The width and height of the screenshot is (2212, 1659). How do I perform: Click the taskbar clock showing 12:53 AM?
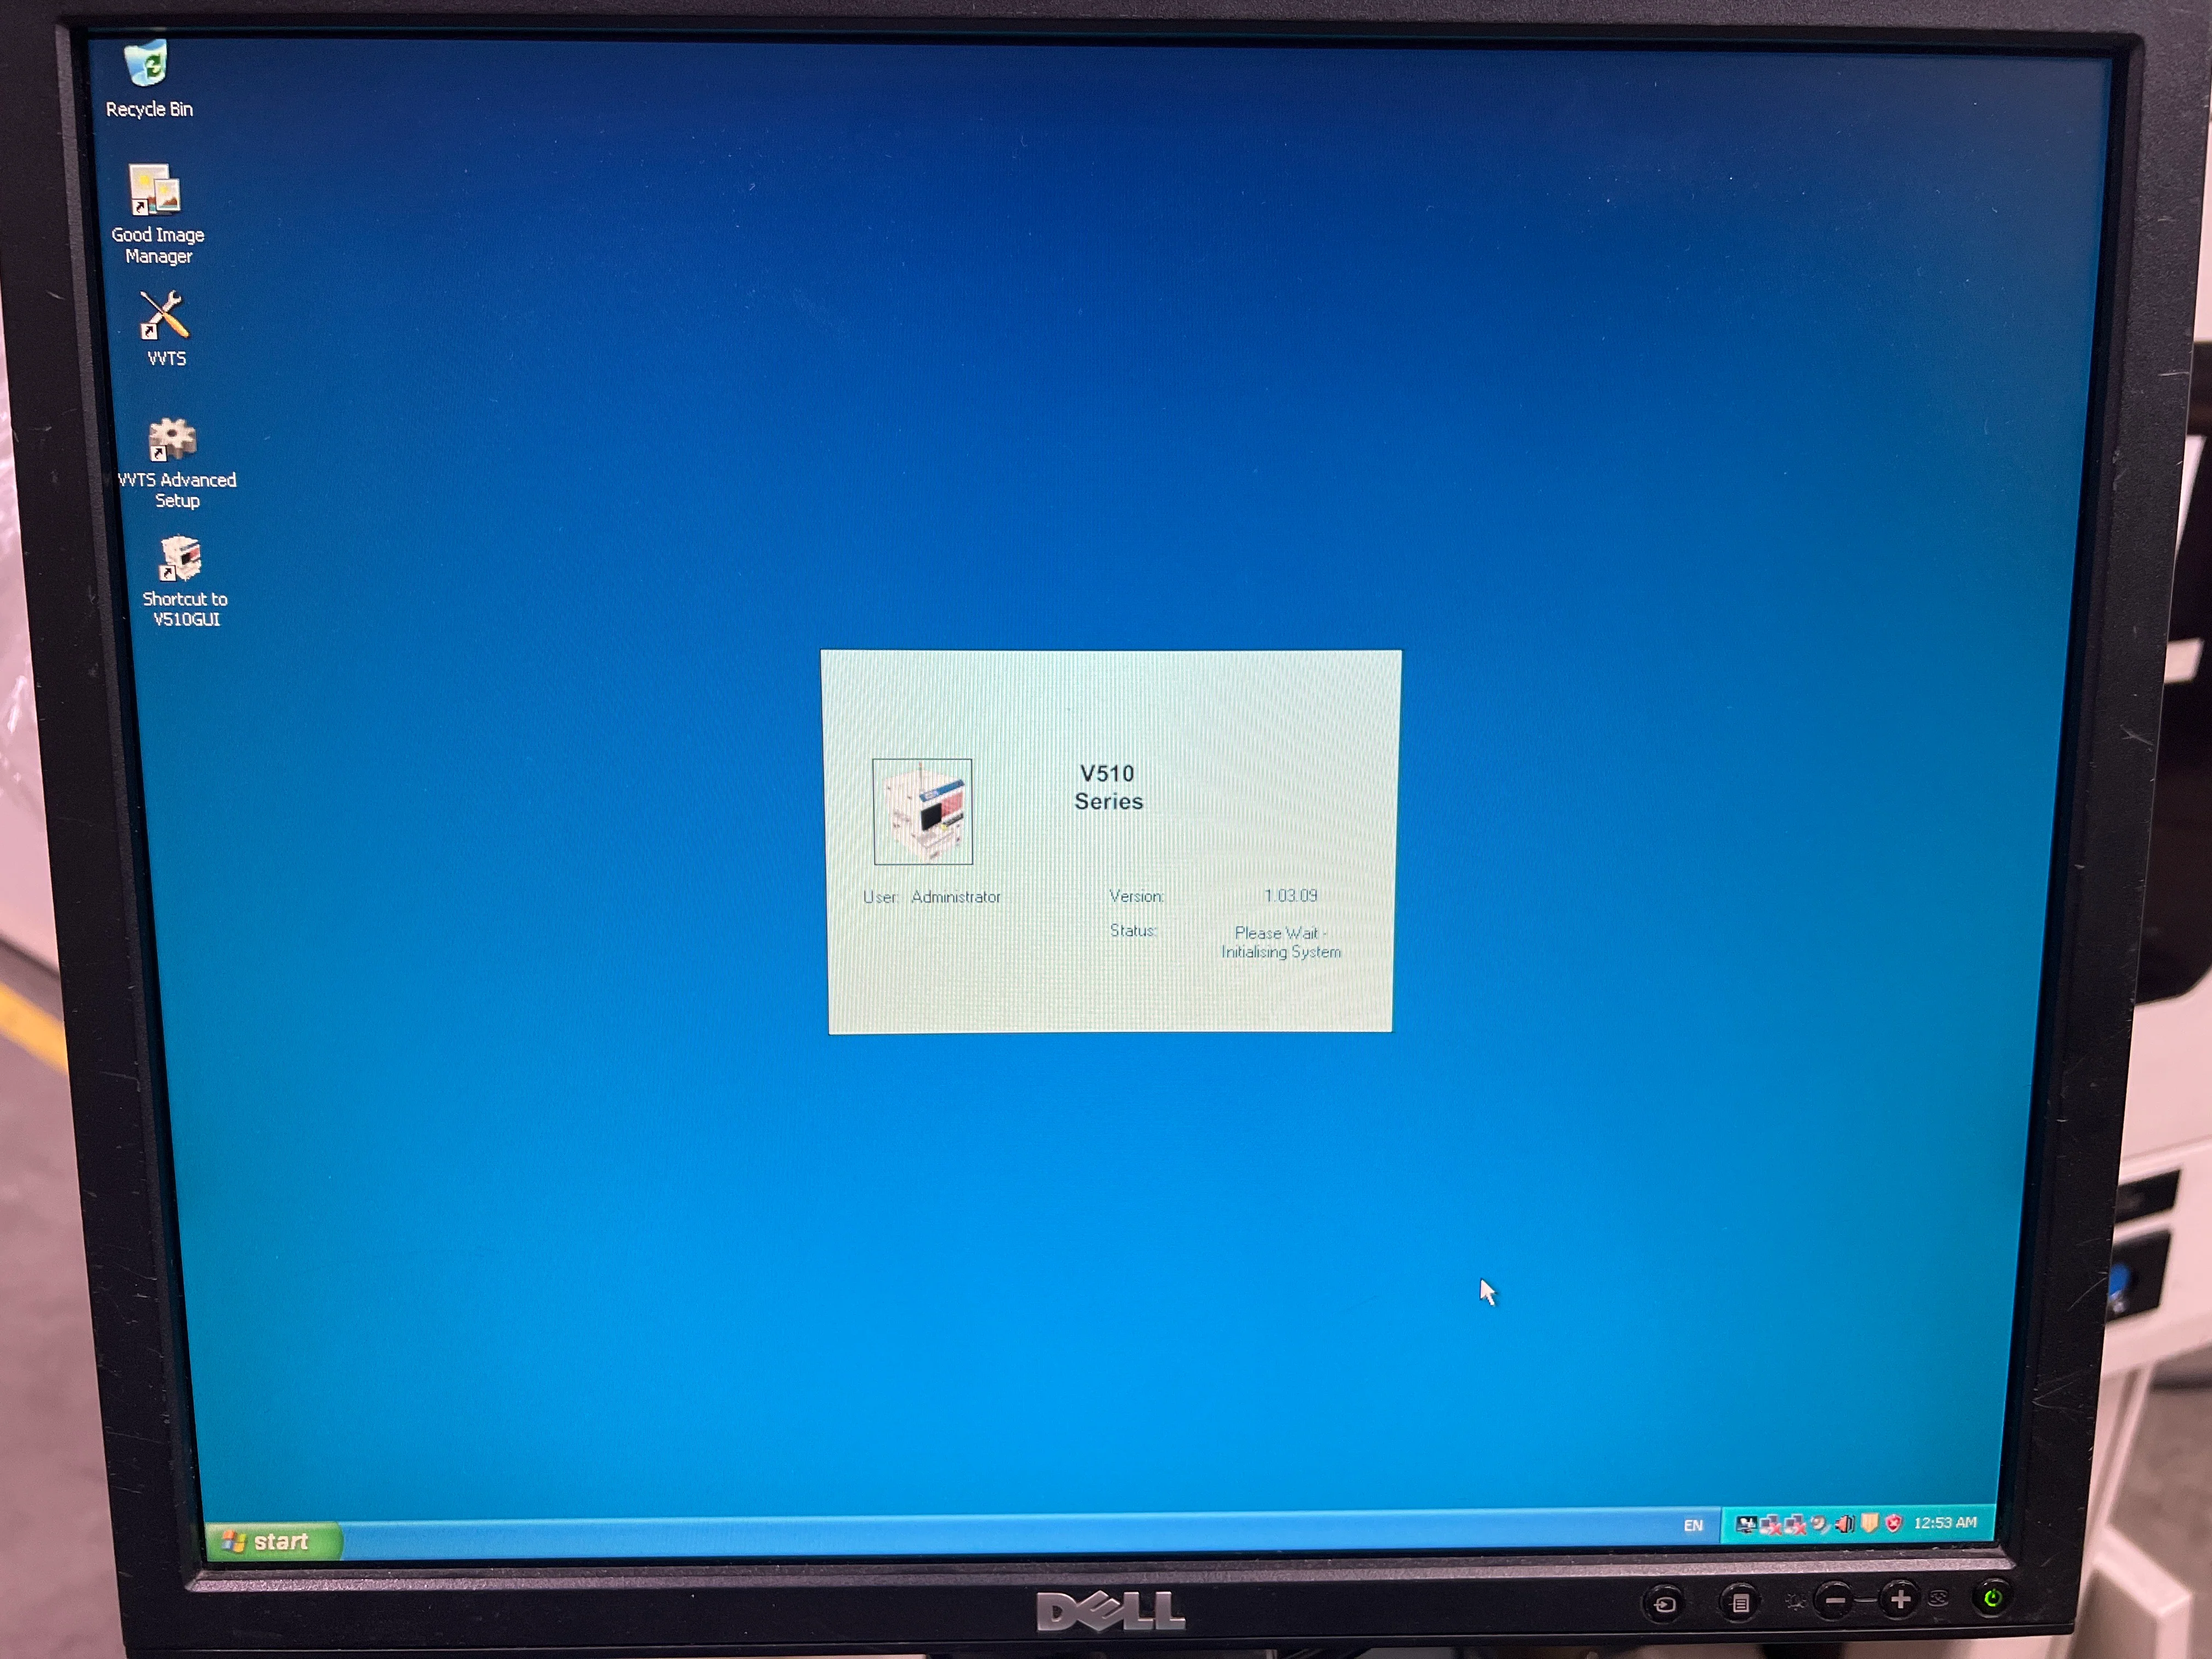(x=1945, y=1522)
